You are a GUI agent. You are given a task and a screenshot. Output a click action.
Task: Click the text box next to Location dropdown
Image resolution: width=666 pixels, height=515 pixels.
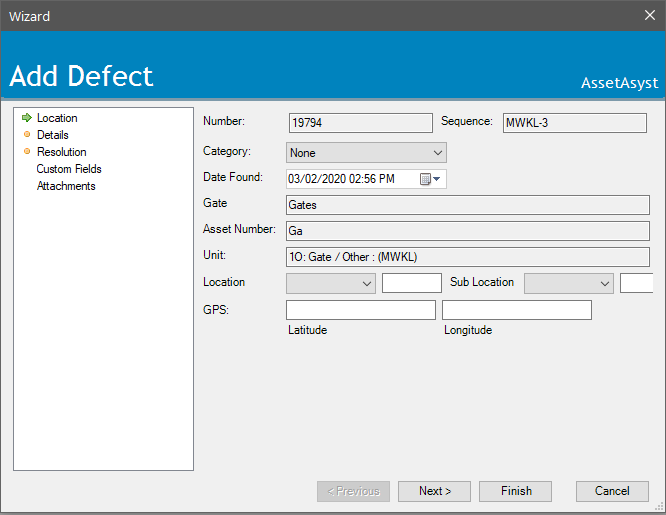tap(411, 283)
